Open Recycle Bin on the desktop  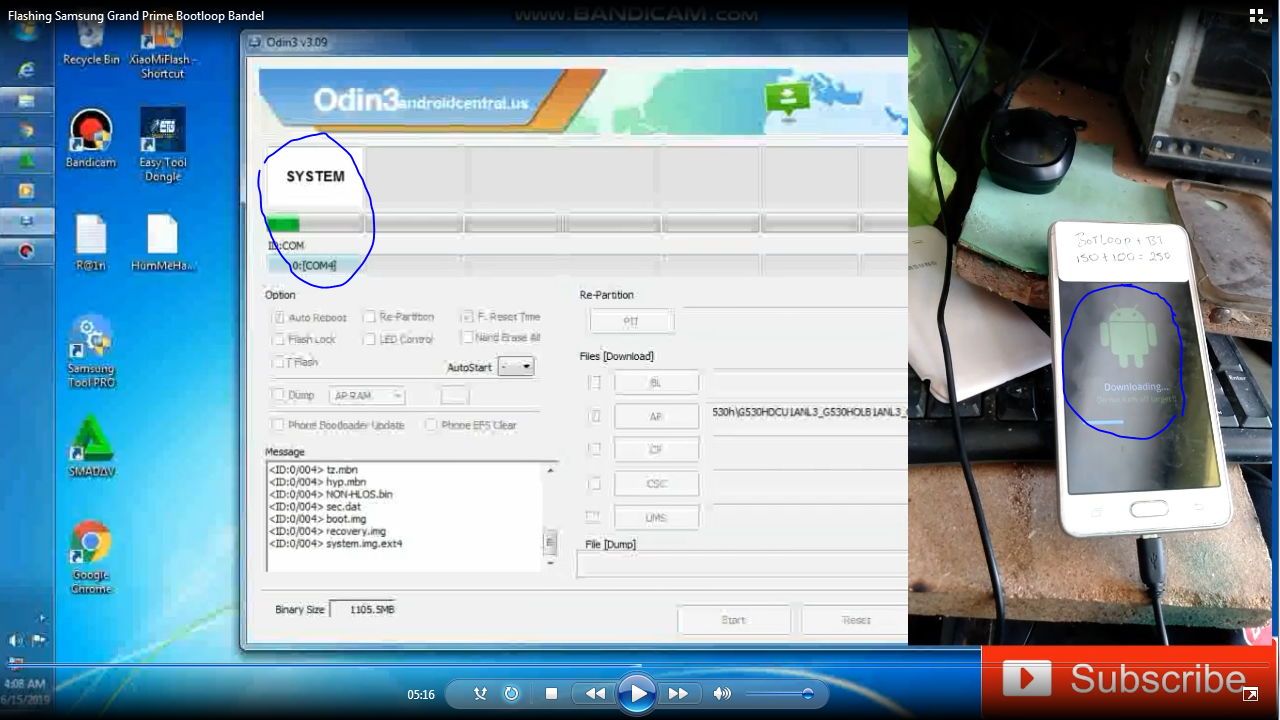click(91, 44)
